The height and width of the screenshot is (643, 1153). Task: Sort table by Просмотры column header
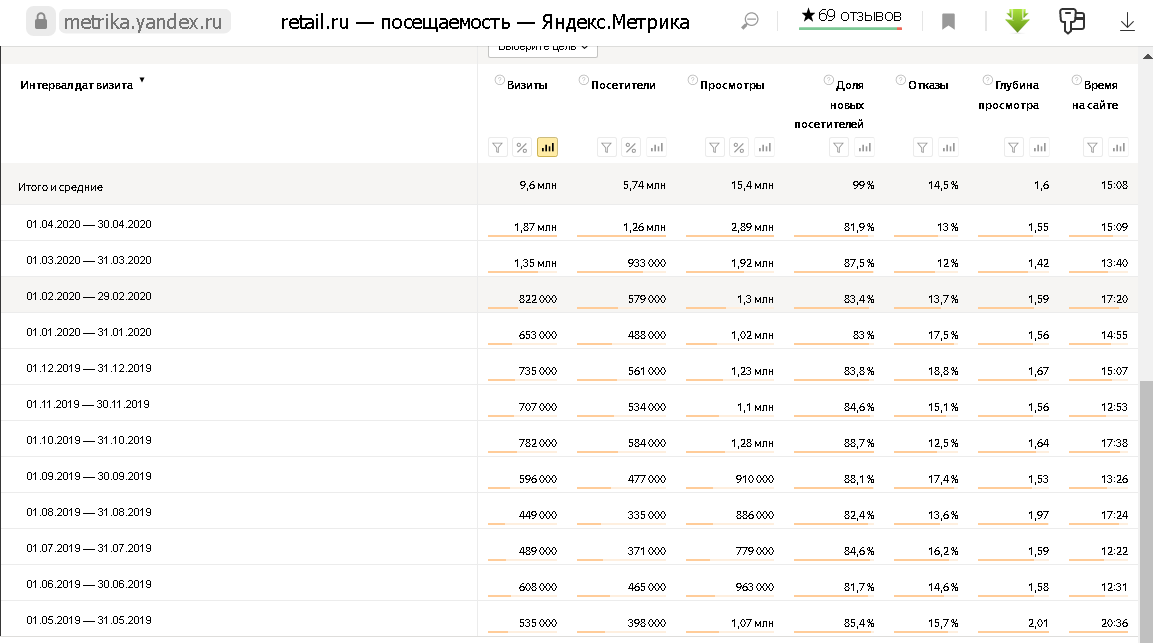[732, 85]
